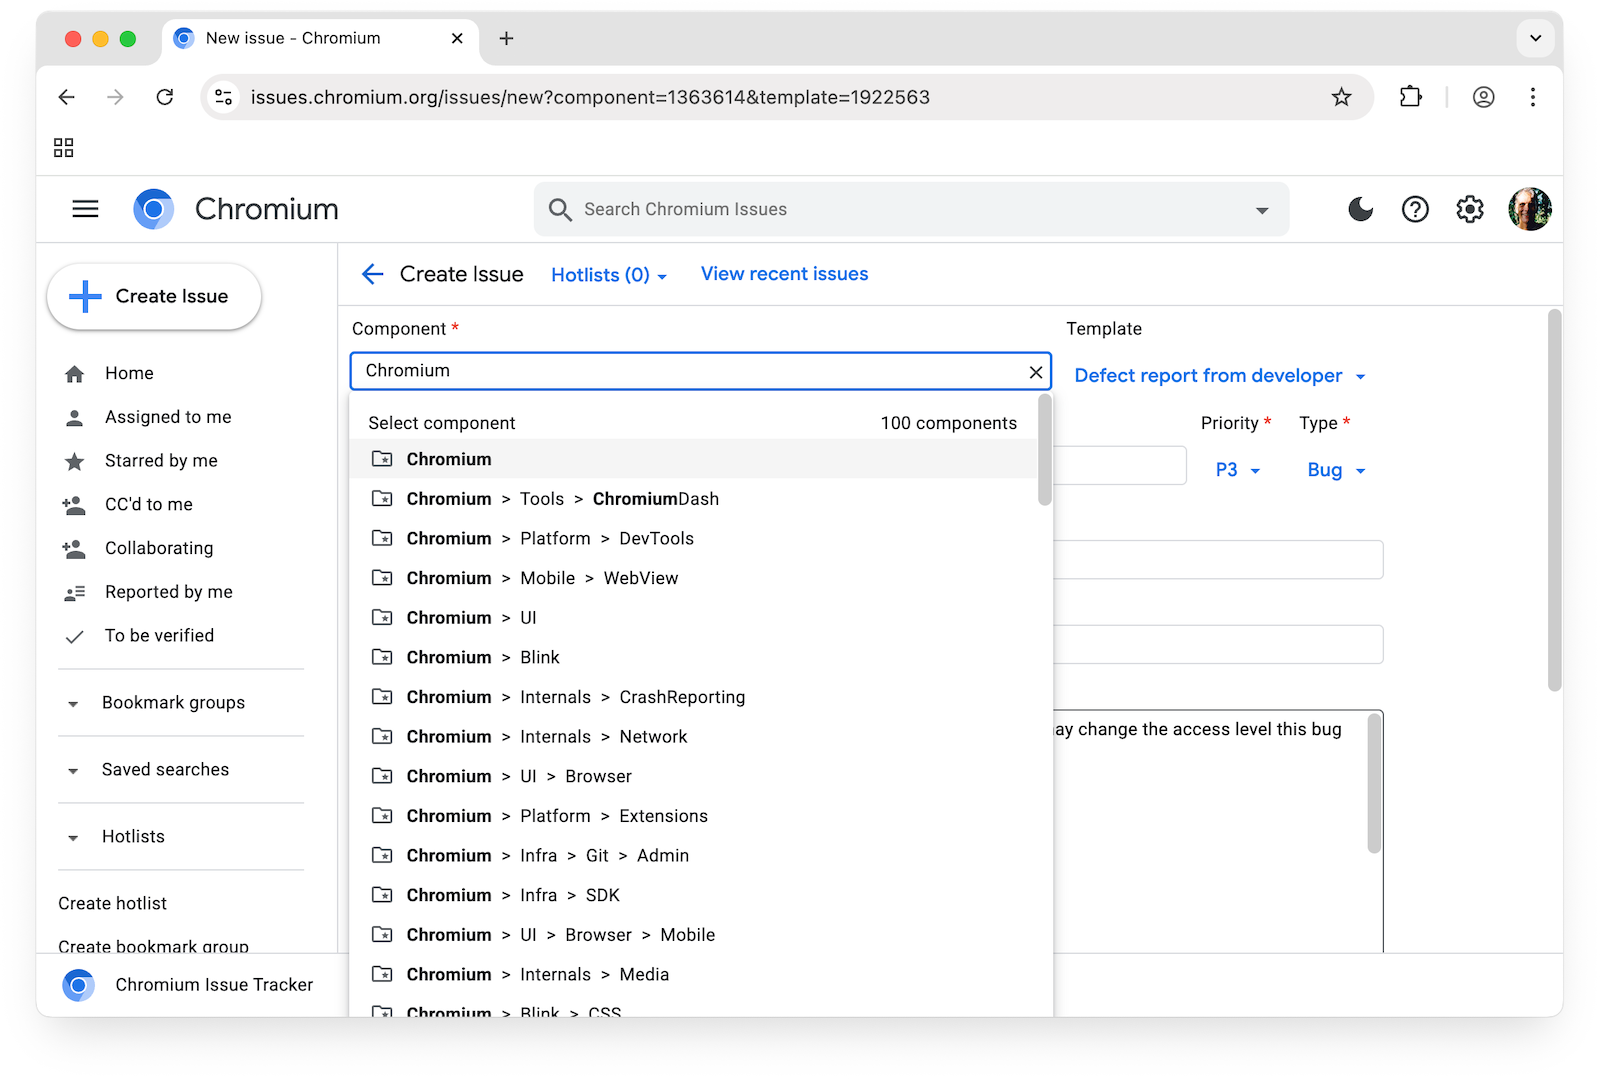Expand the Bookmark groups section
The height and width of the screenshot is (1079, 1600).
coord(73,704)
